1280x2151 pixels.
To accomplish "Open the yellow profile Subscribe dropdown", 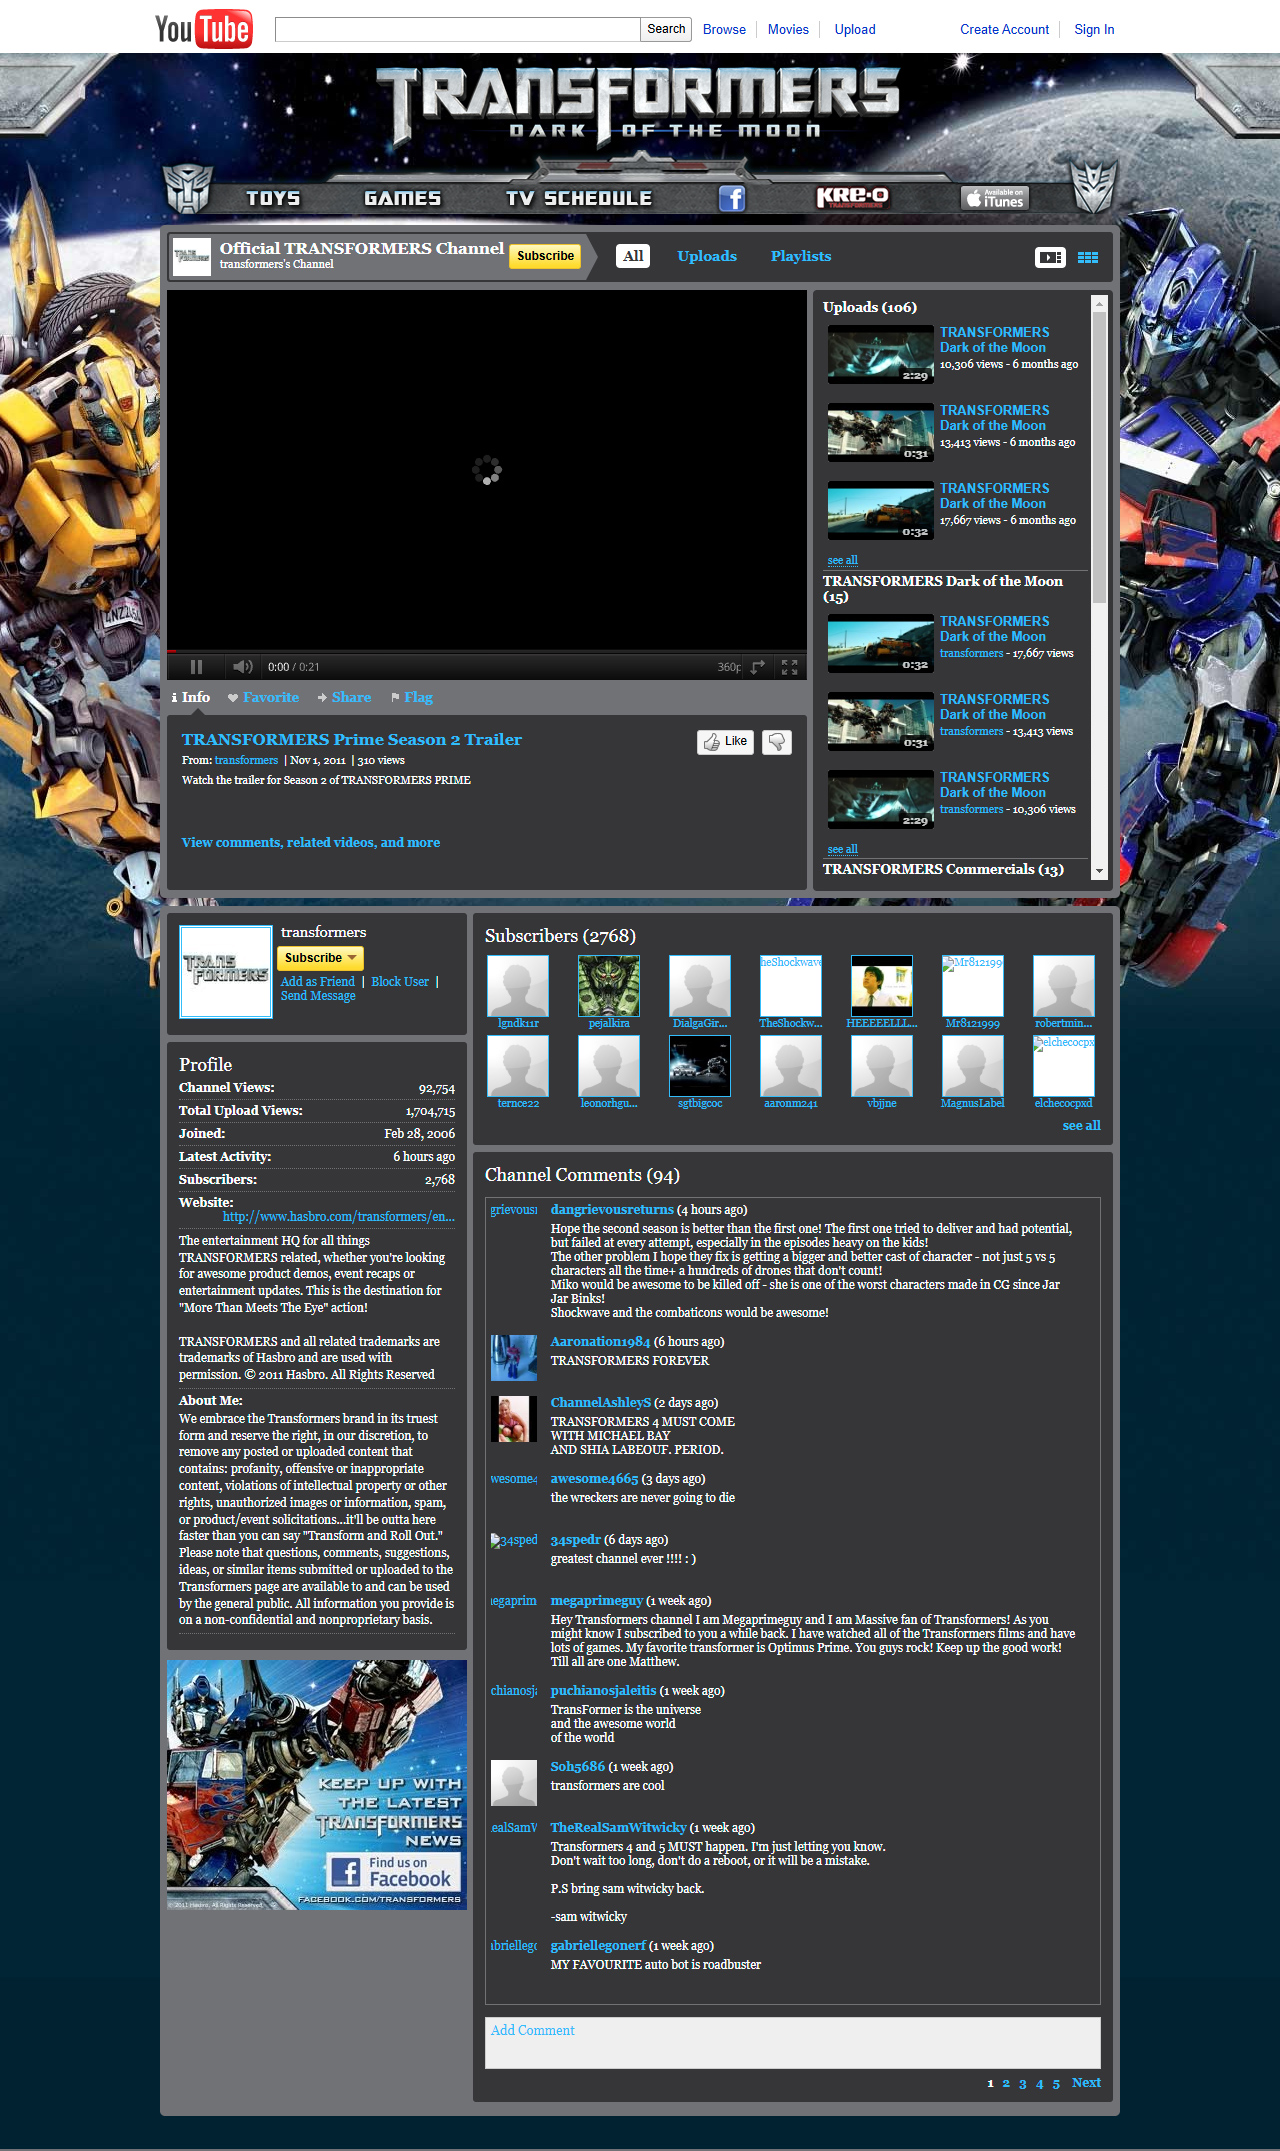I will point(320,958).
